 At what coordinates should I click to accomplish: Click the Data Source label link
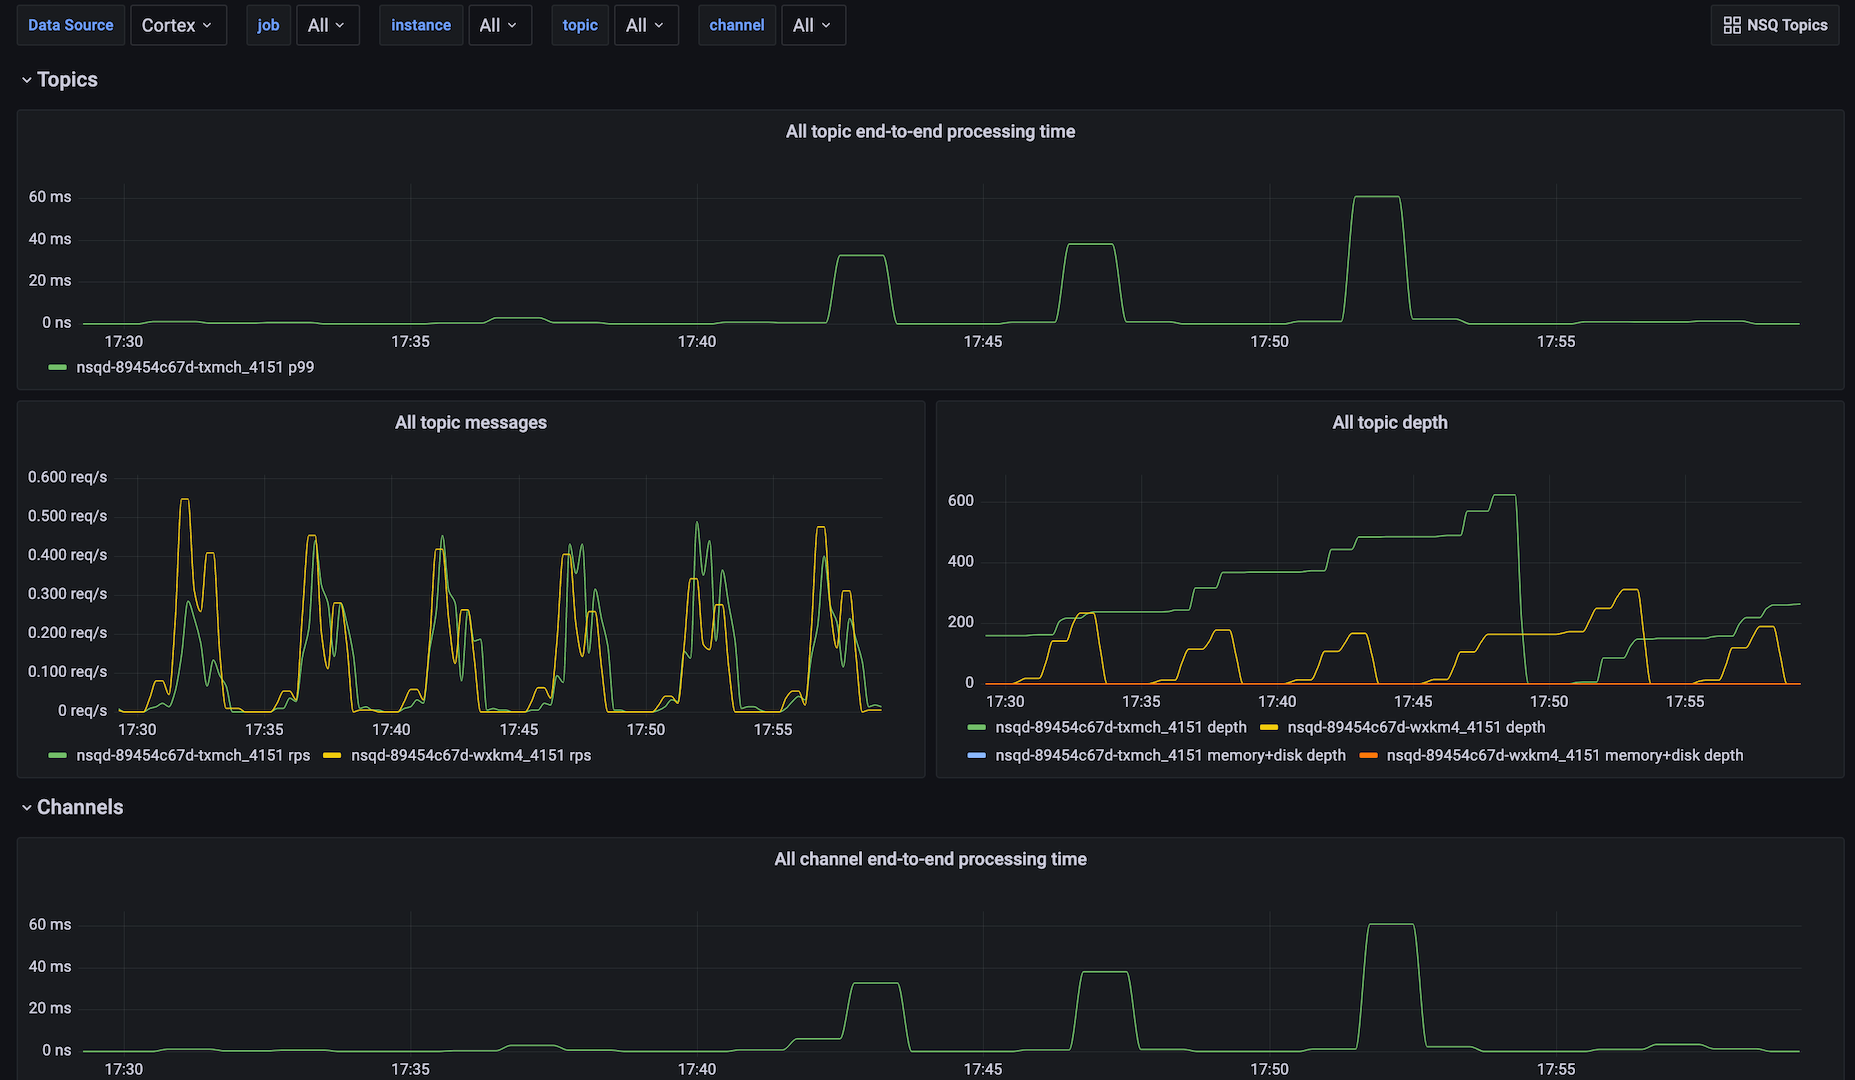pyautogui.click(x=70, y=25)
